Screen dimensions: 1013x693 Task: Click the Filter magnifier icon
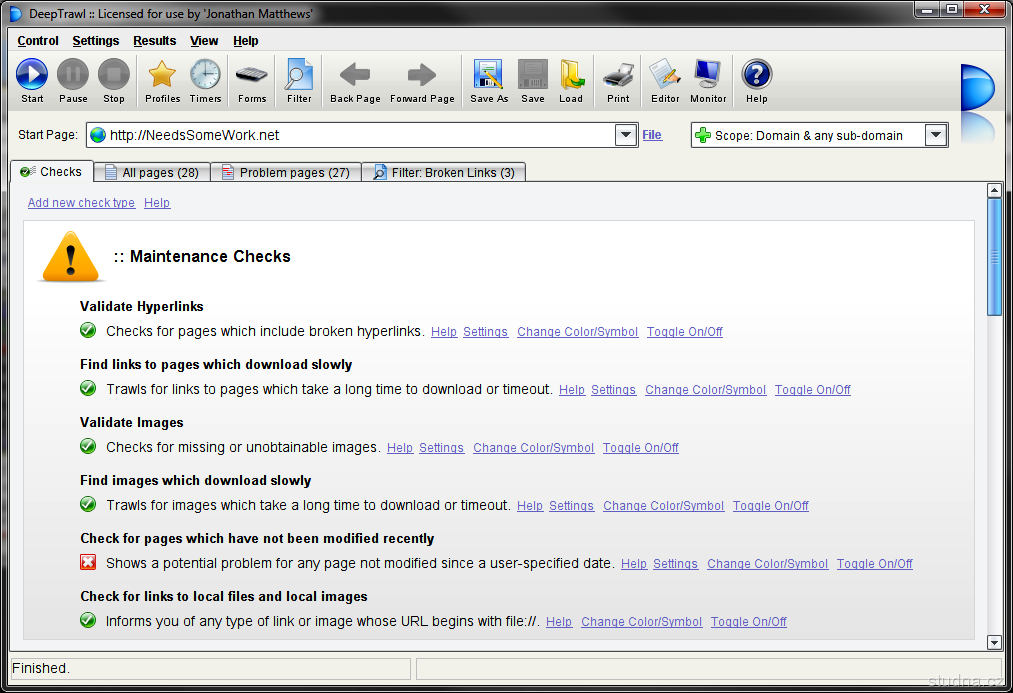coord(299,76)
